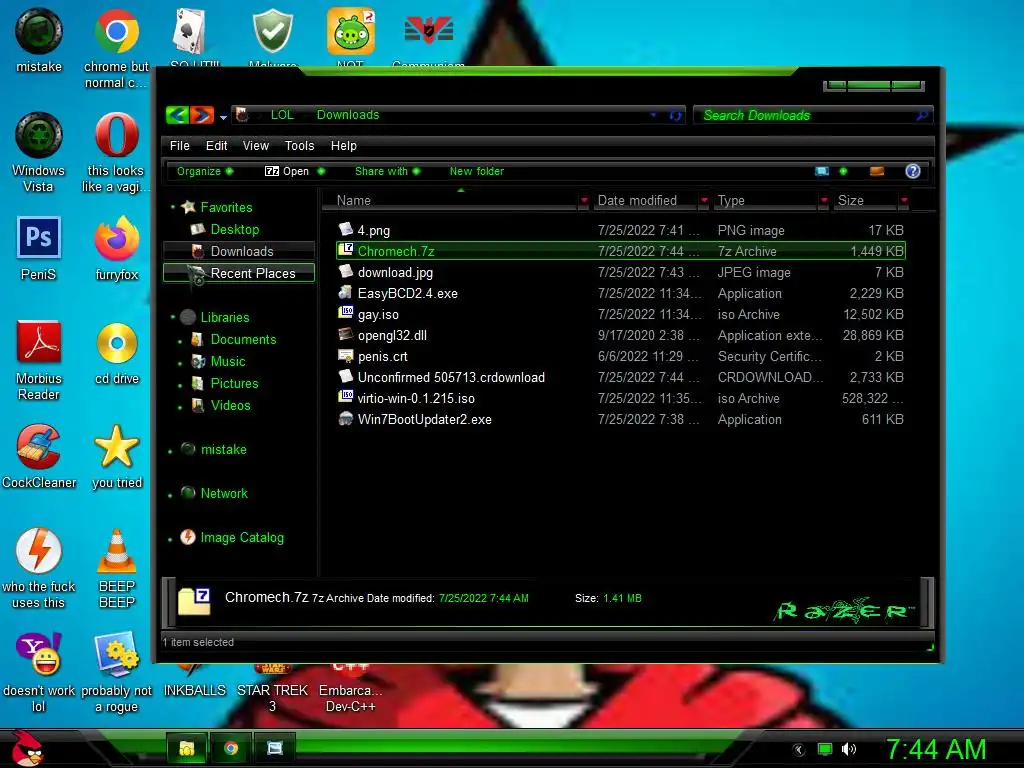Select the Windows Vista recycle bin desktop icon

(39, 153)
